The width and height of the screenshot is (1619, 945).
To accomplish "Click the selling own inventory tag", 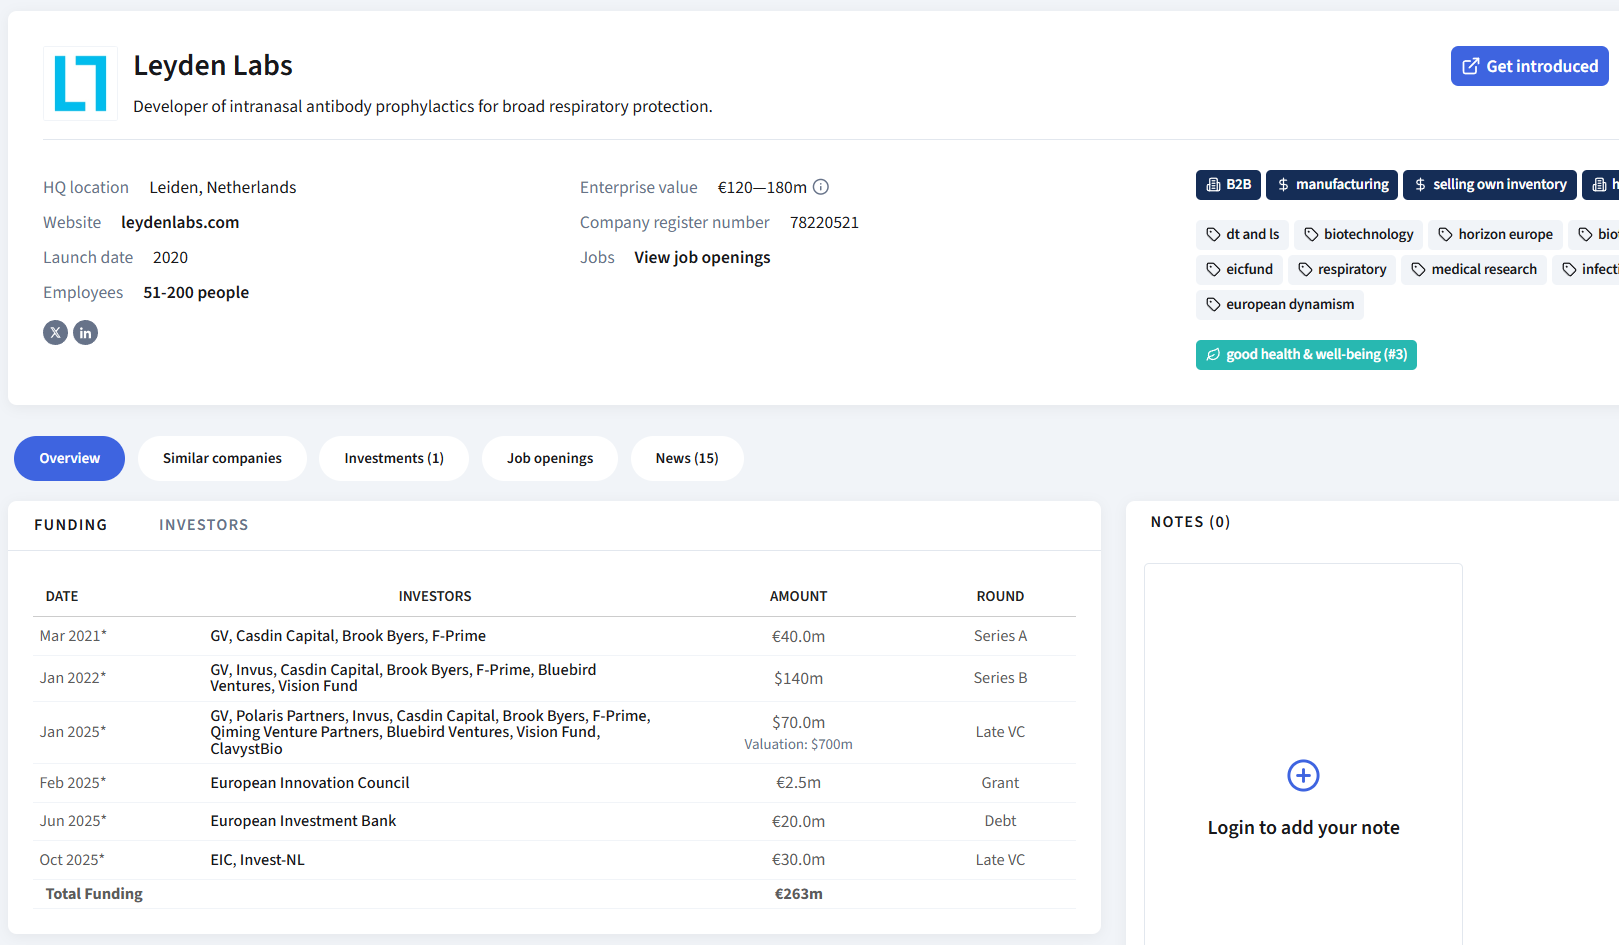I will [x=1489, y=185].
